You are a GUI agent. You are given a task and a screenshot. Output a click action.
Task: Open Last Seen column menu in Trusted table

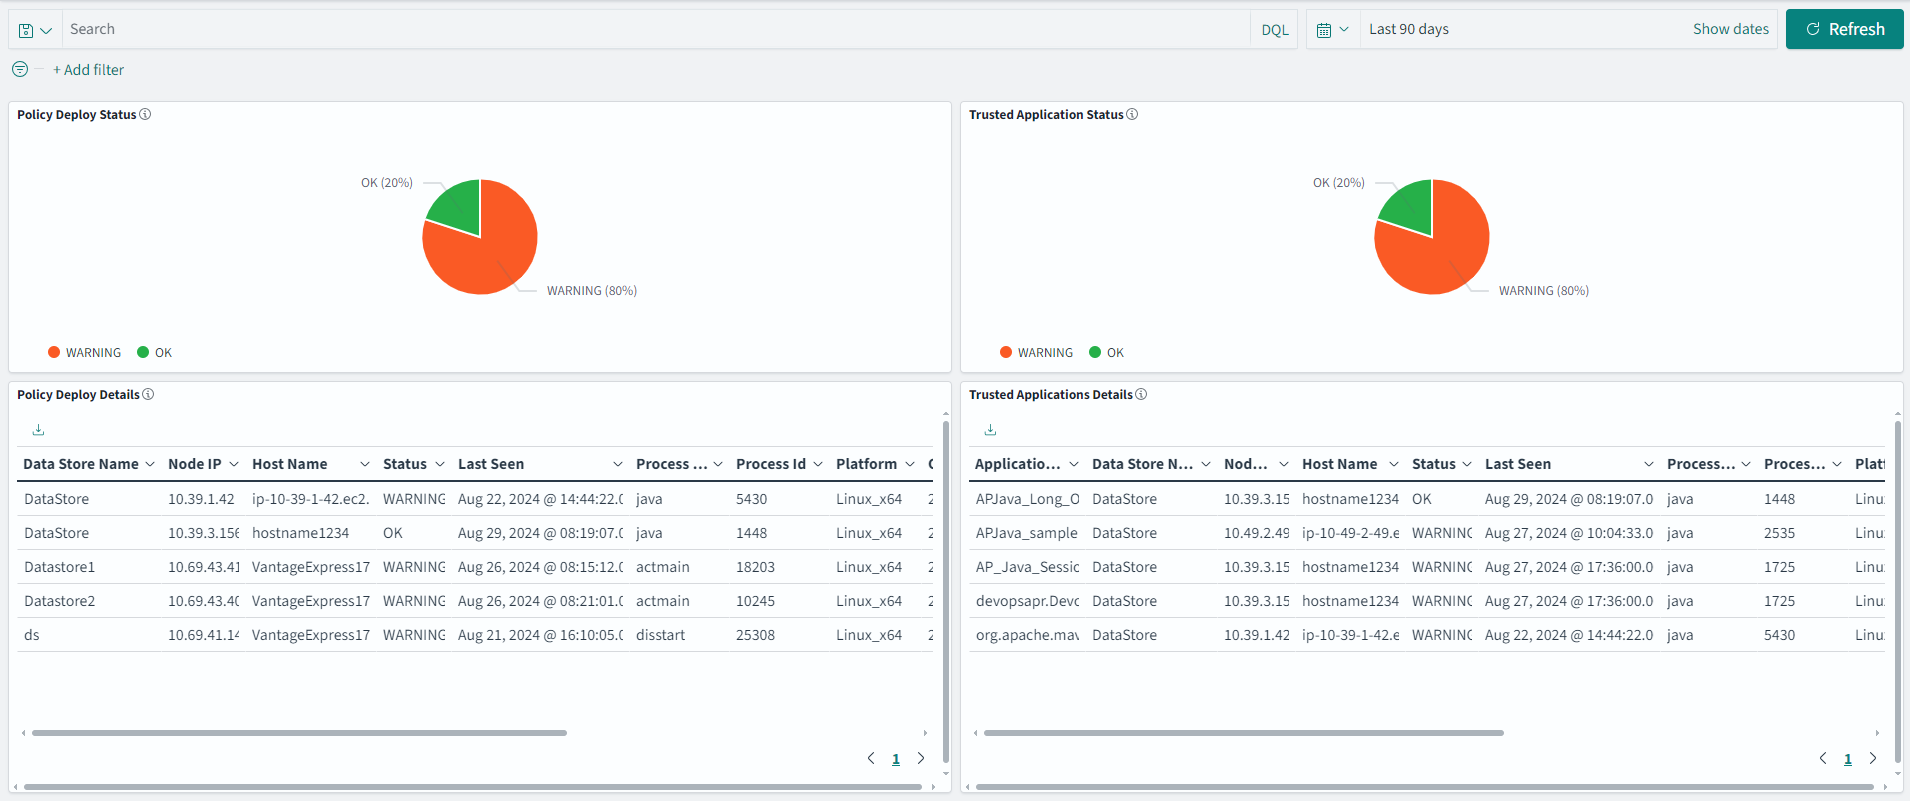[x=1649, y=464]
